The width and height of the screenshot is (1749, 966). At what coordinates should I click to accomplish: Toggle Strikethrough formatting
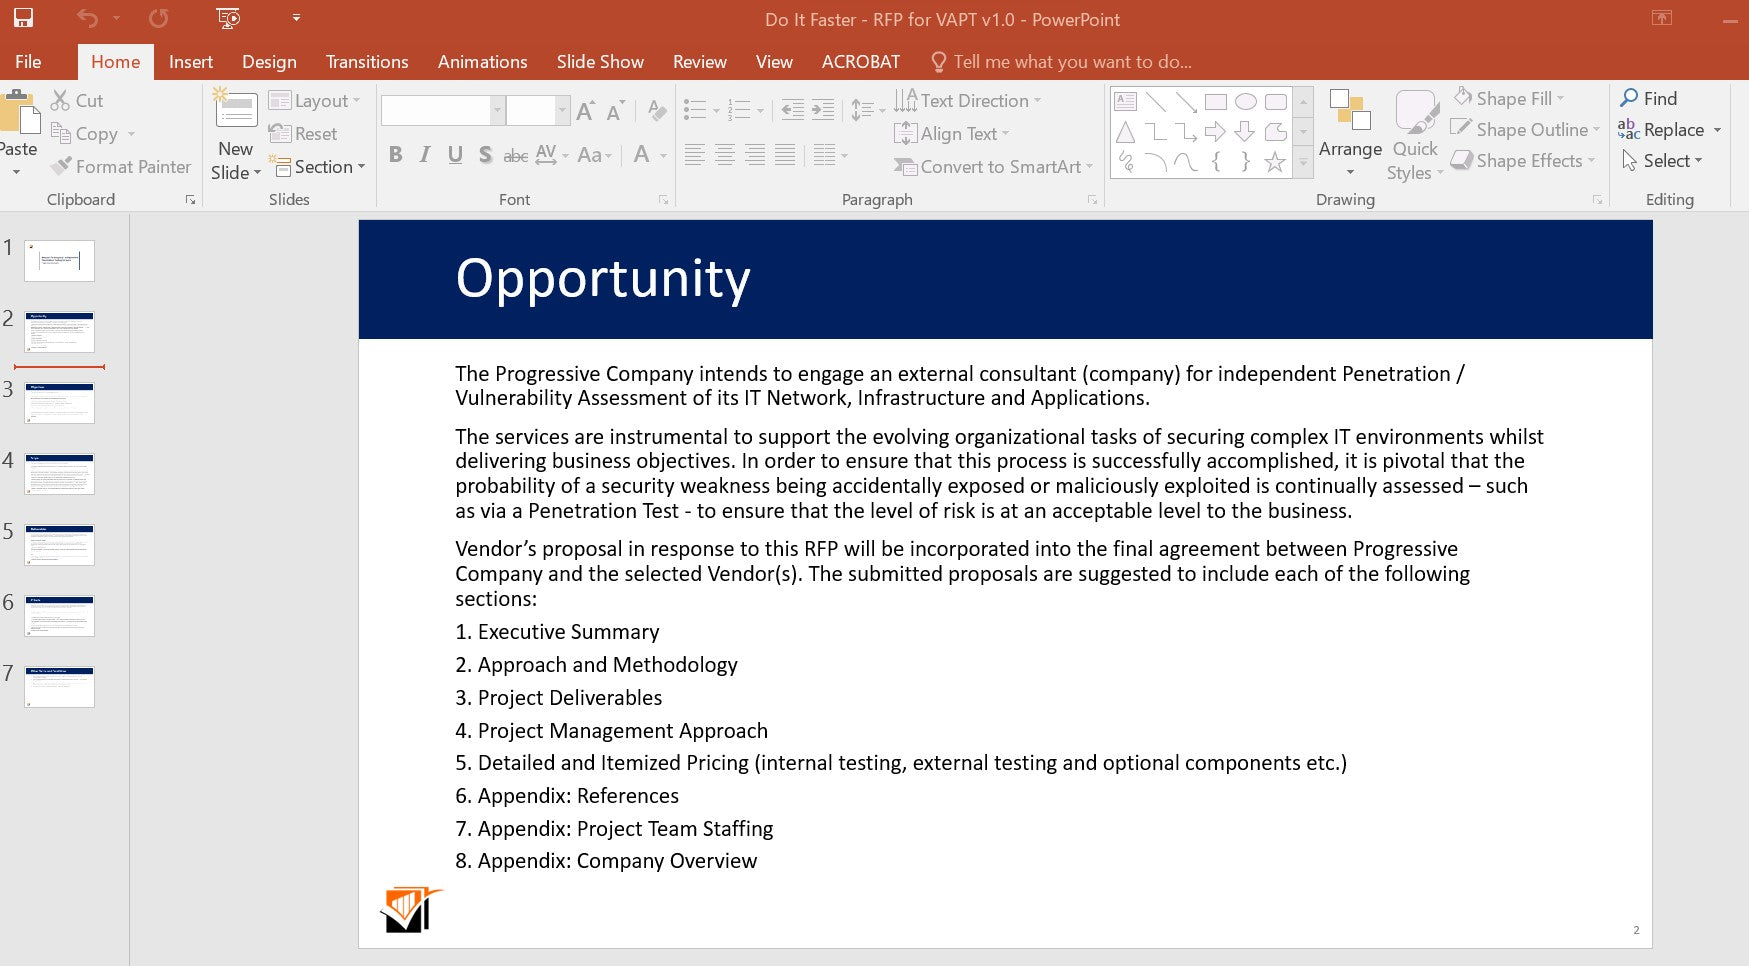pos(515,155)
